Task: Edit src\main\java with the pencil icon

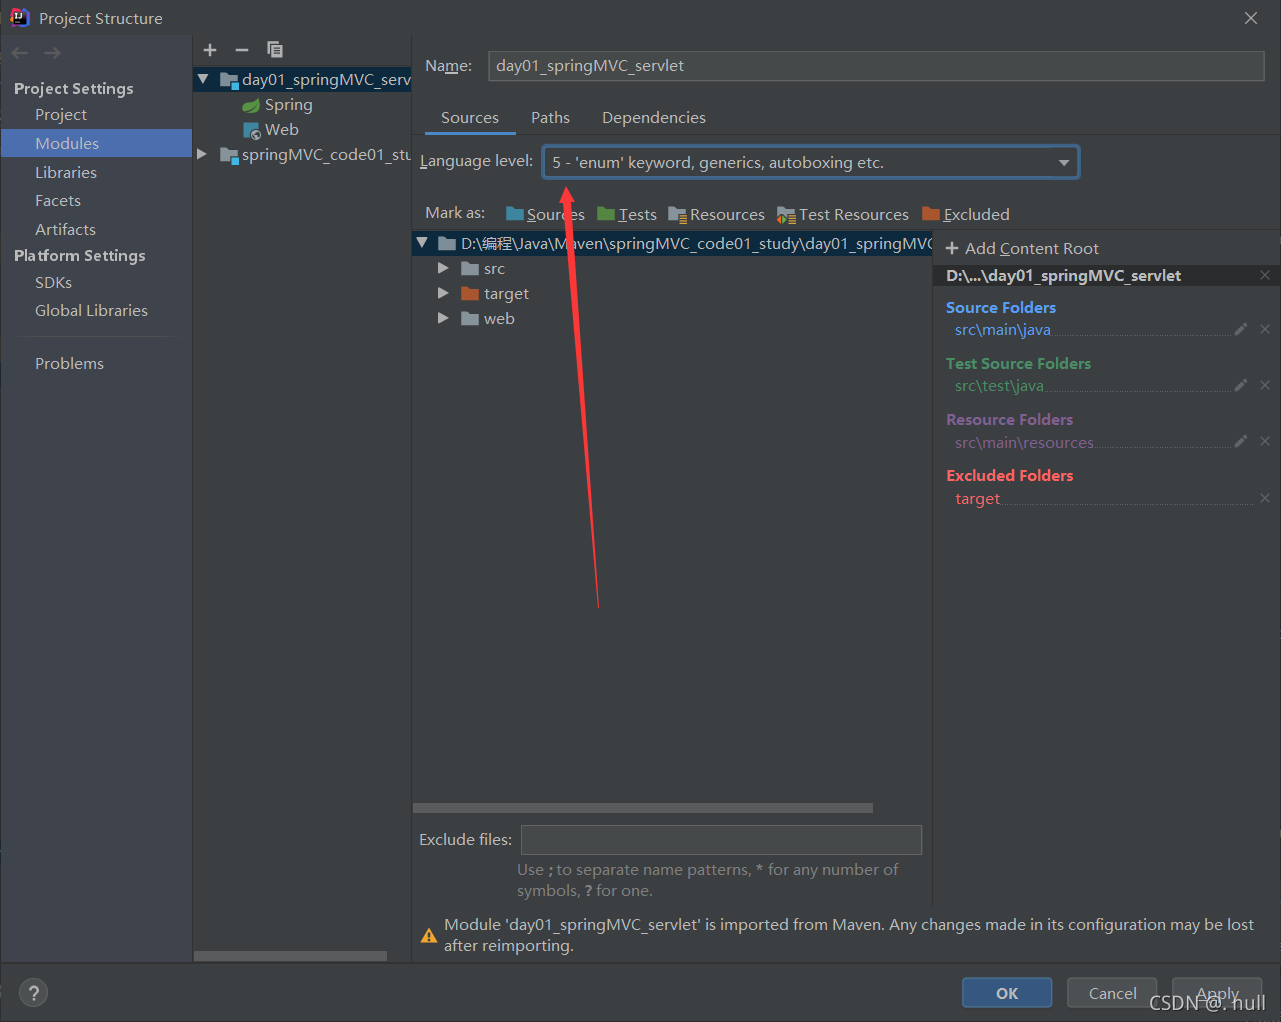Action: (1240, 328)
